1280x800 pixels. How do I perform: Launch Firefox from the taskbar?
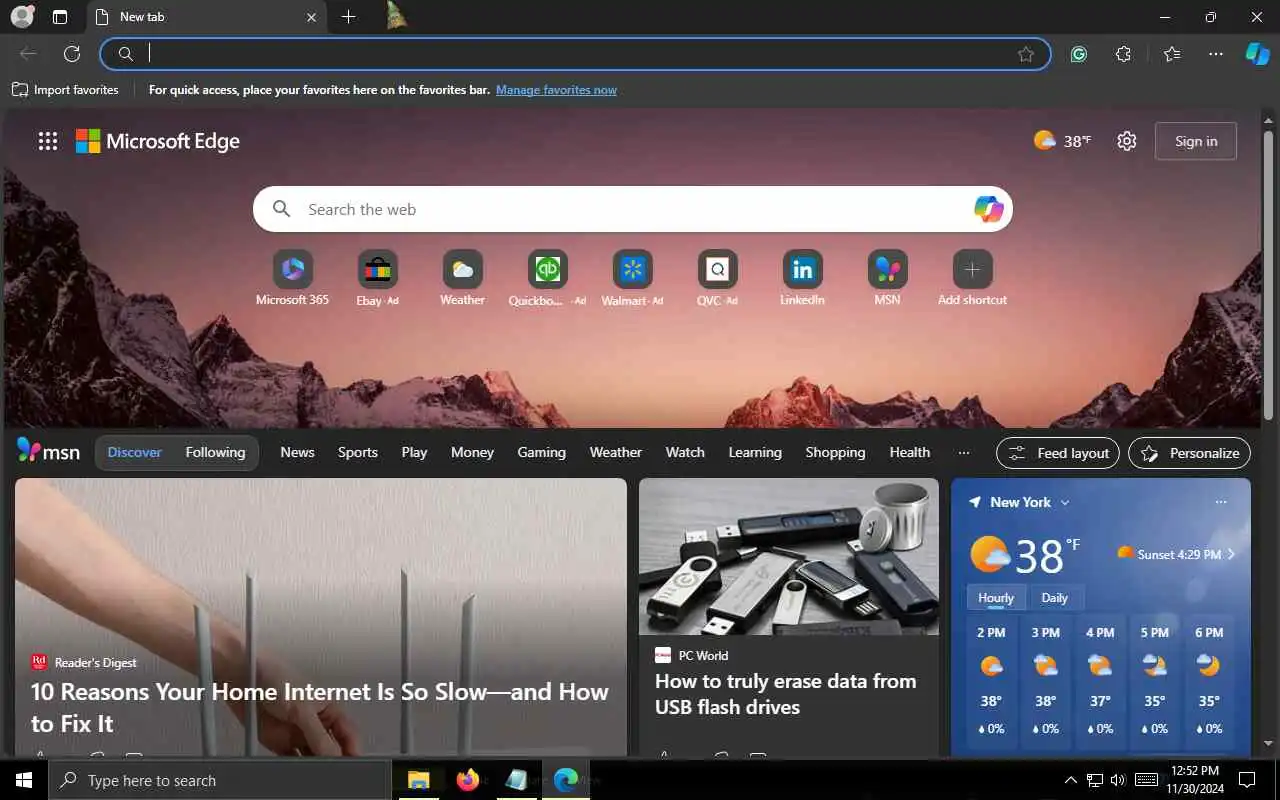(467, 780)
